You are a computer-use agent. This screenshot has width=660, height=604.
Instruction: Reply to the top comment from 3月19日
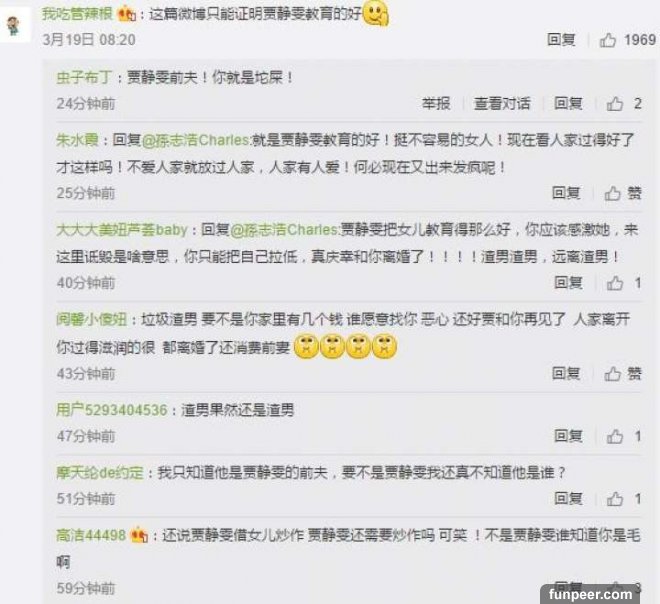[561, 40]
